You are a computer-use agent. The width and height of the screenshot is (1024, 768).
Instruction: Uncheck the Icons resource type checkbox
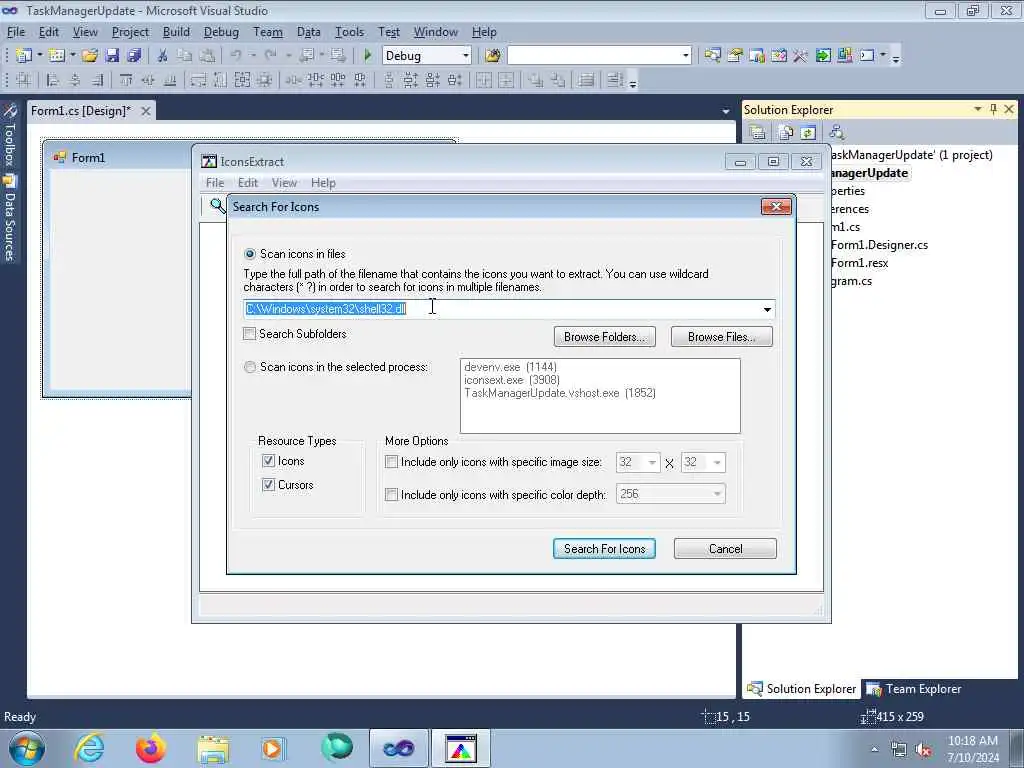[268, 461]
